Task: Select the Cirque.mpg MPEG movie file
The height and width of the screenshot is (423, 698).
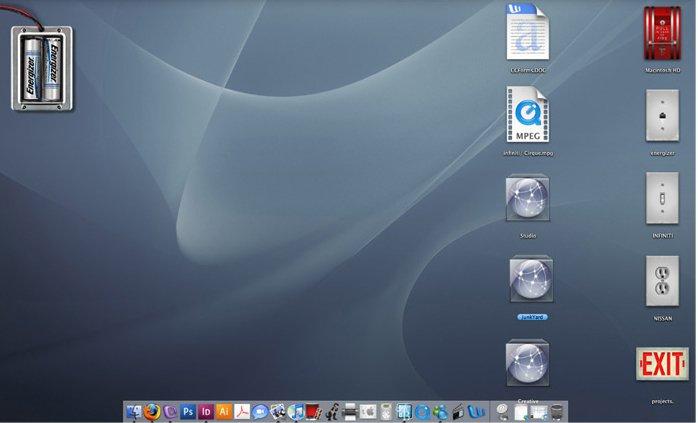Action: [528, 115]
